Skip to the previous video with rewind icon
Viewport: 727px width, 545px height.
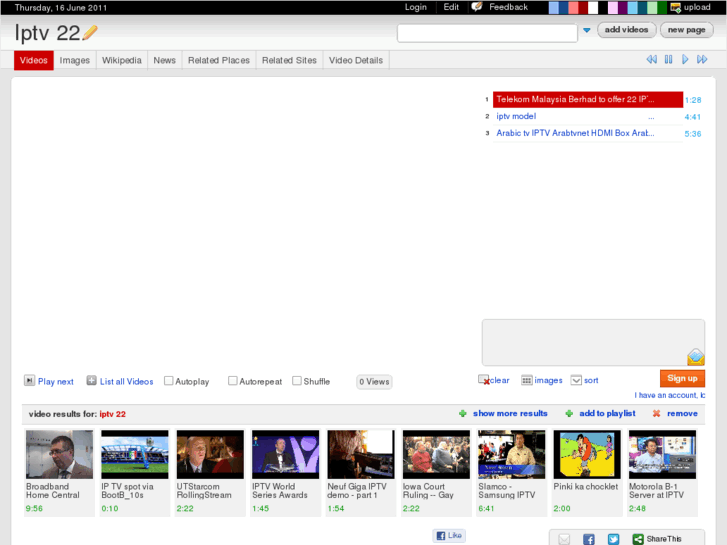point(651,59)
